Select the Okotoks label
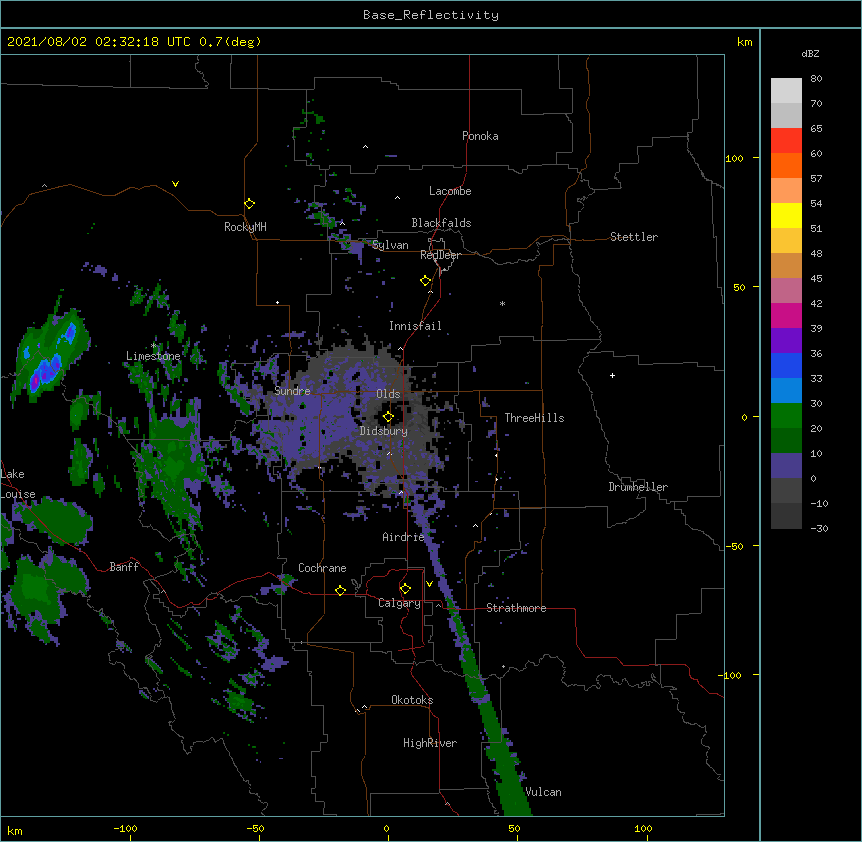The height and width of the screenshot is (842, 862). pos(412,700)
